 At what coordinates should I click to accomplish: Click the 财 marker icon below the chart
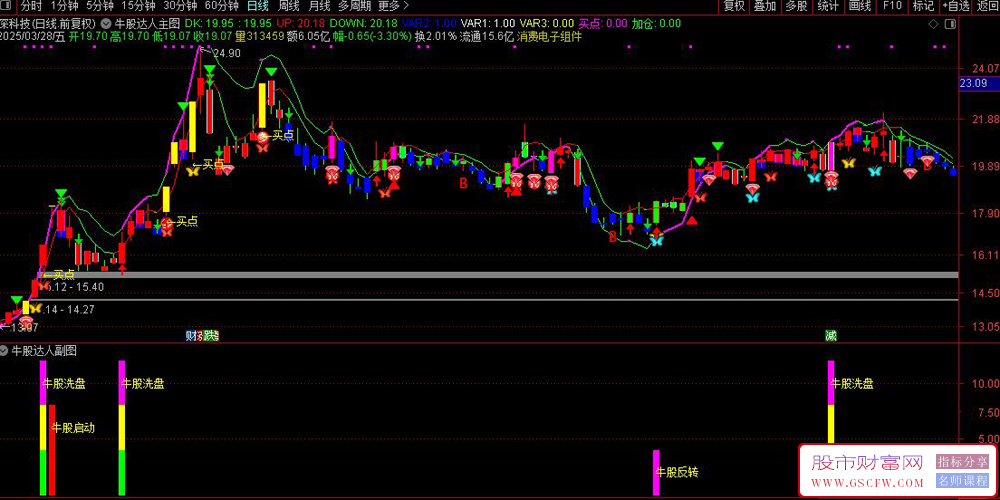click(x=191, y=335)
